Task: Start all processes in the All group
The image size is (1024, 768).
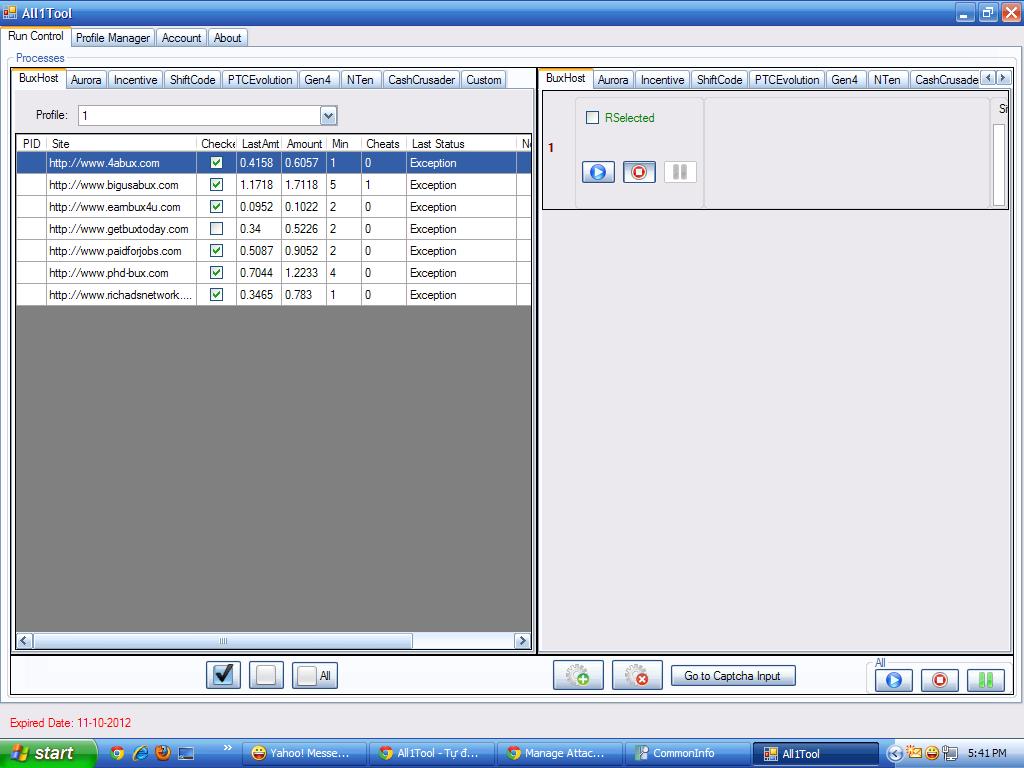Action: click(893, 680)
